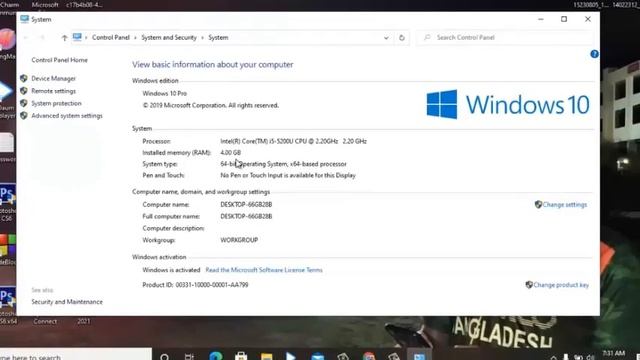Maximize the System window
The width and height of the screenshot is (640, 360).
point(564,19)
